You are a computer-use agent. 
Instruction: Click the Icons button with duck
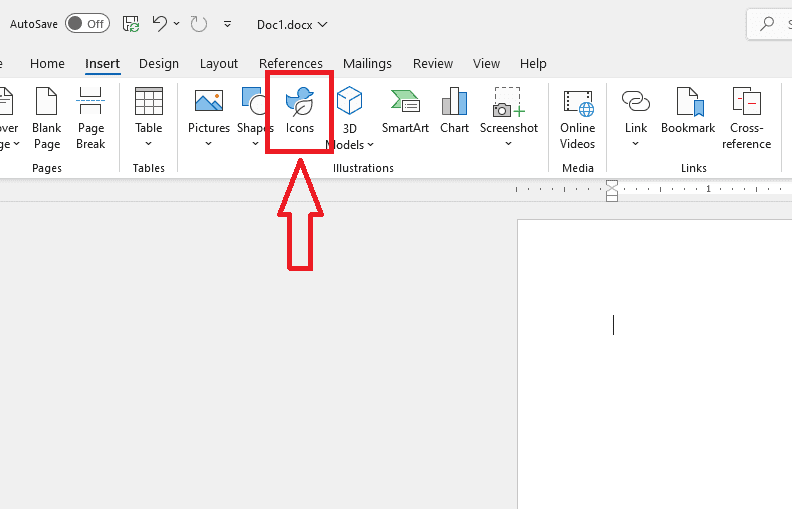pyautogui.click(x=300, y=111)
